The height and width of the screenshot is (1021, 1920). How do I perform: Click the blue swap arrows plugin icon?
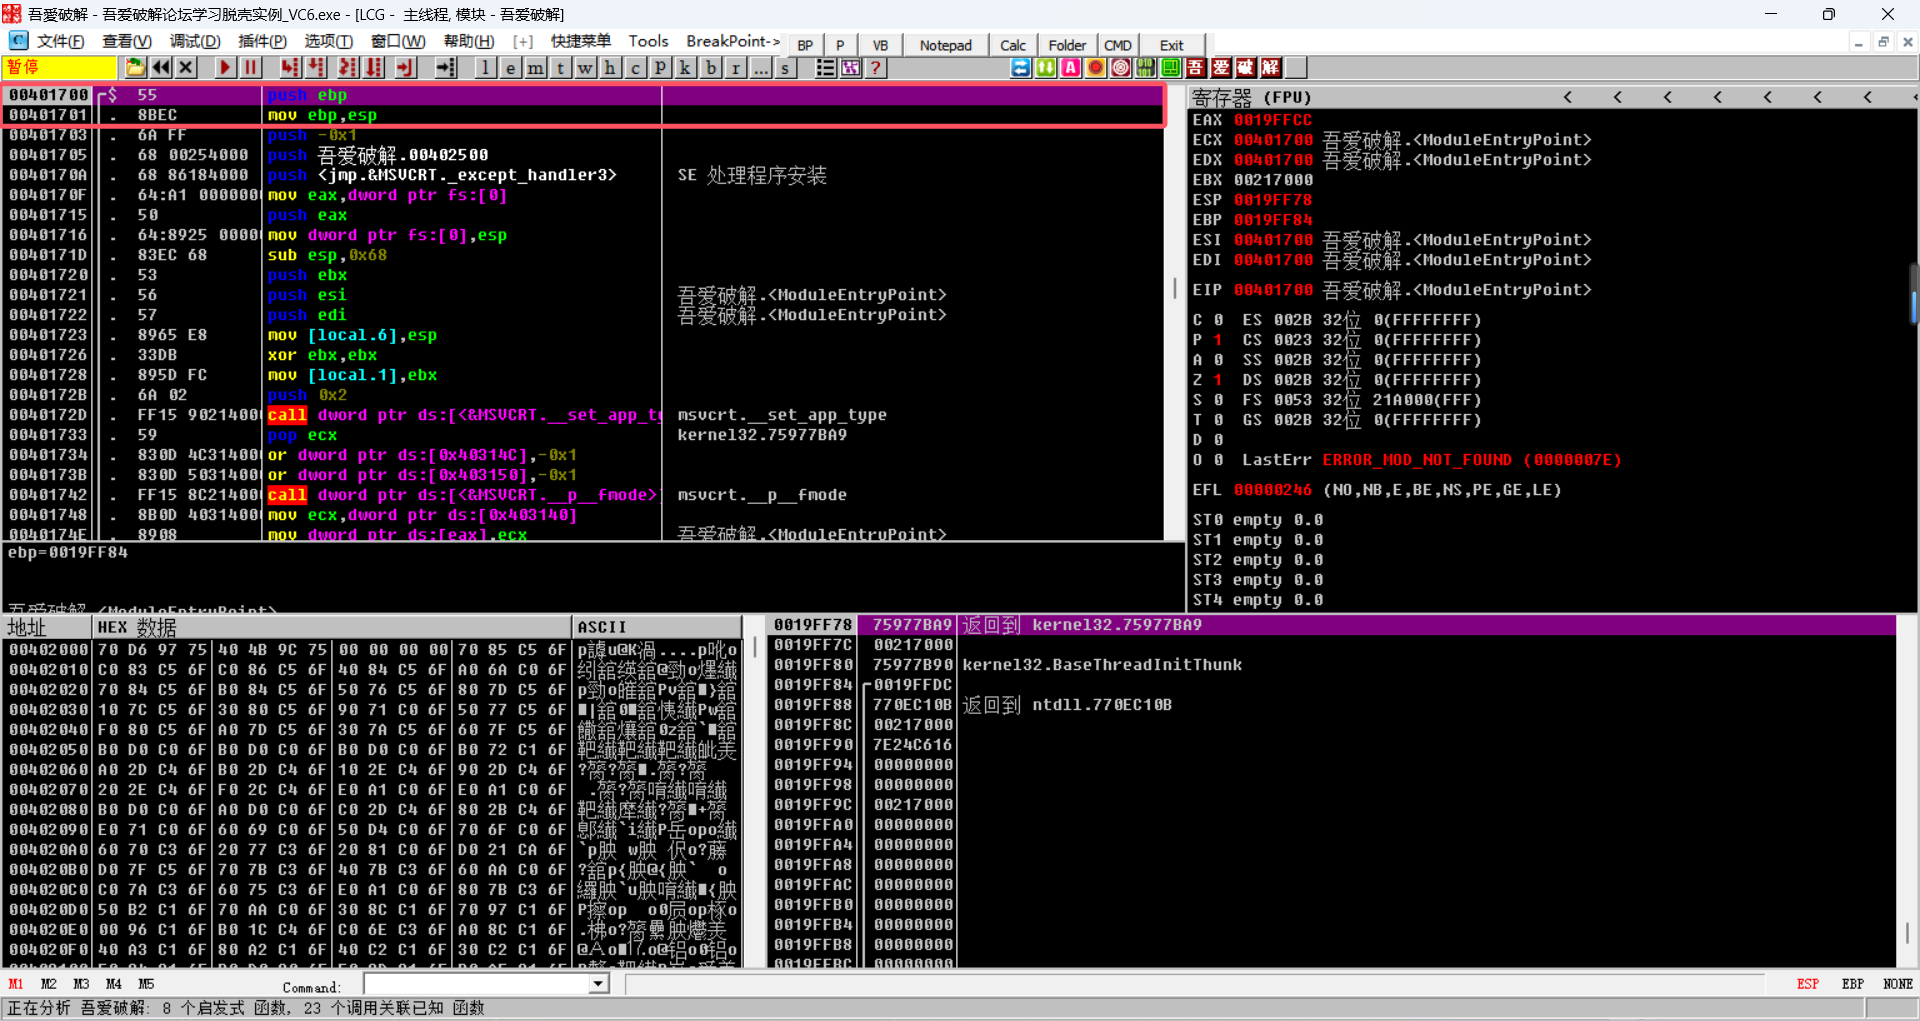(x=1020, y=68)
